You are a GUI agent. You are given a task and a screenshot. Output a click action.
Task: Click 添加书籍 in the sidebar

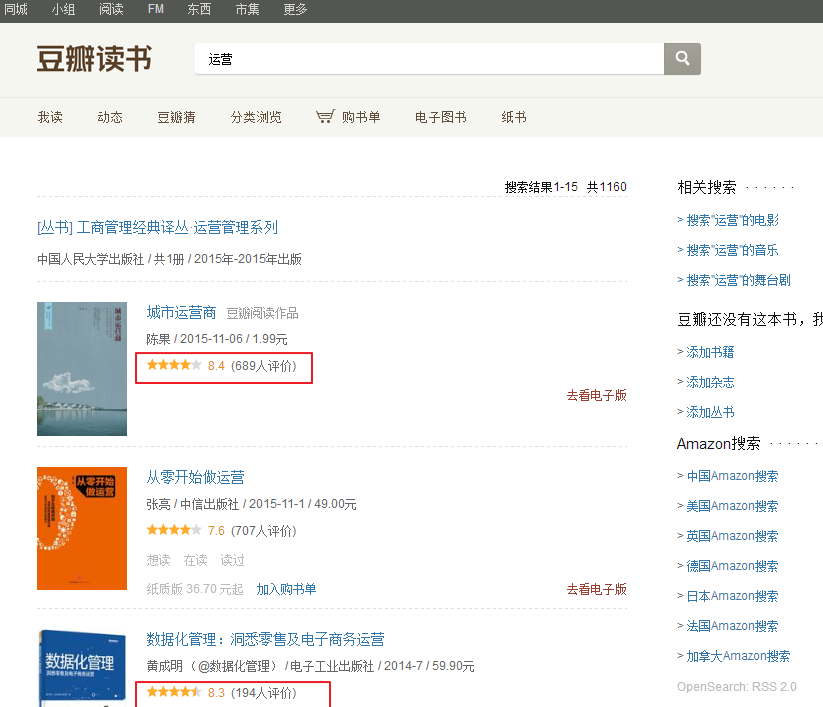710,350
